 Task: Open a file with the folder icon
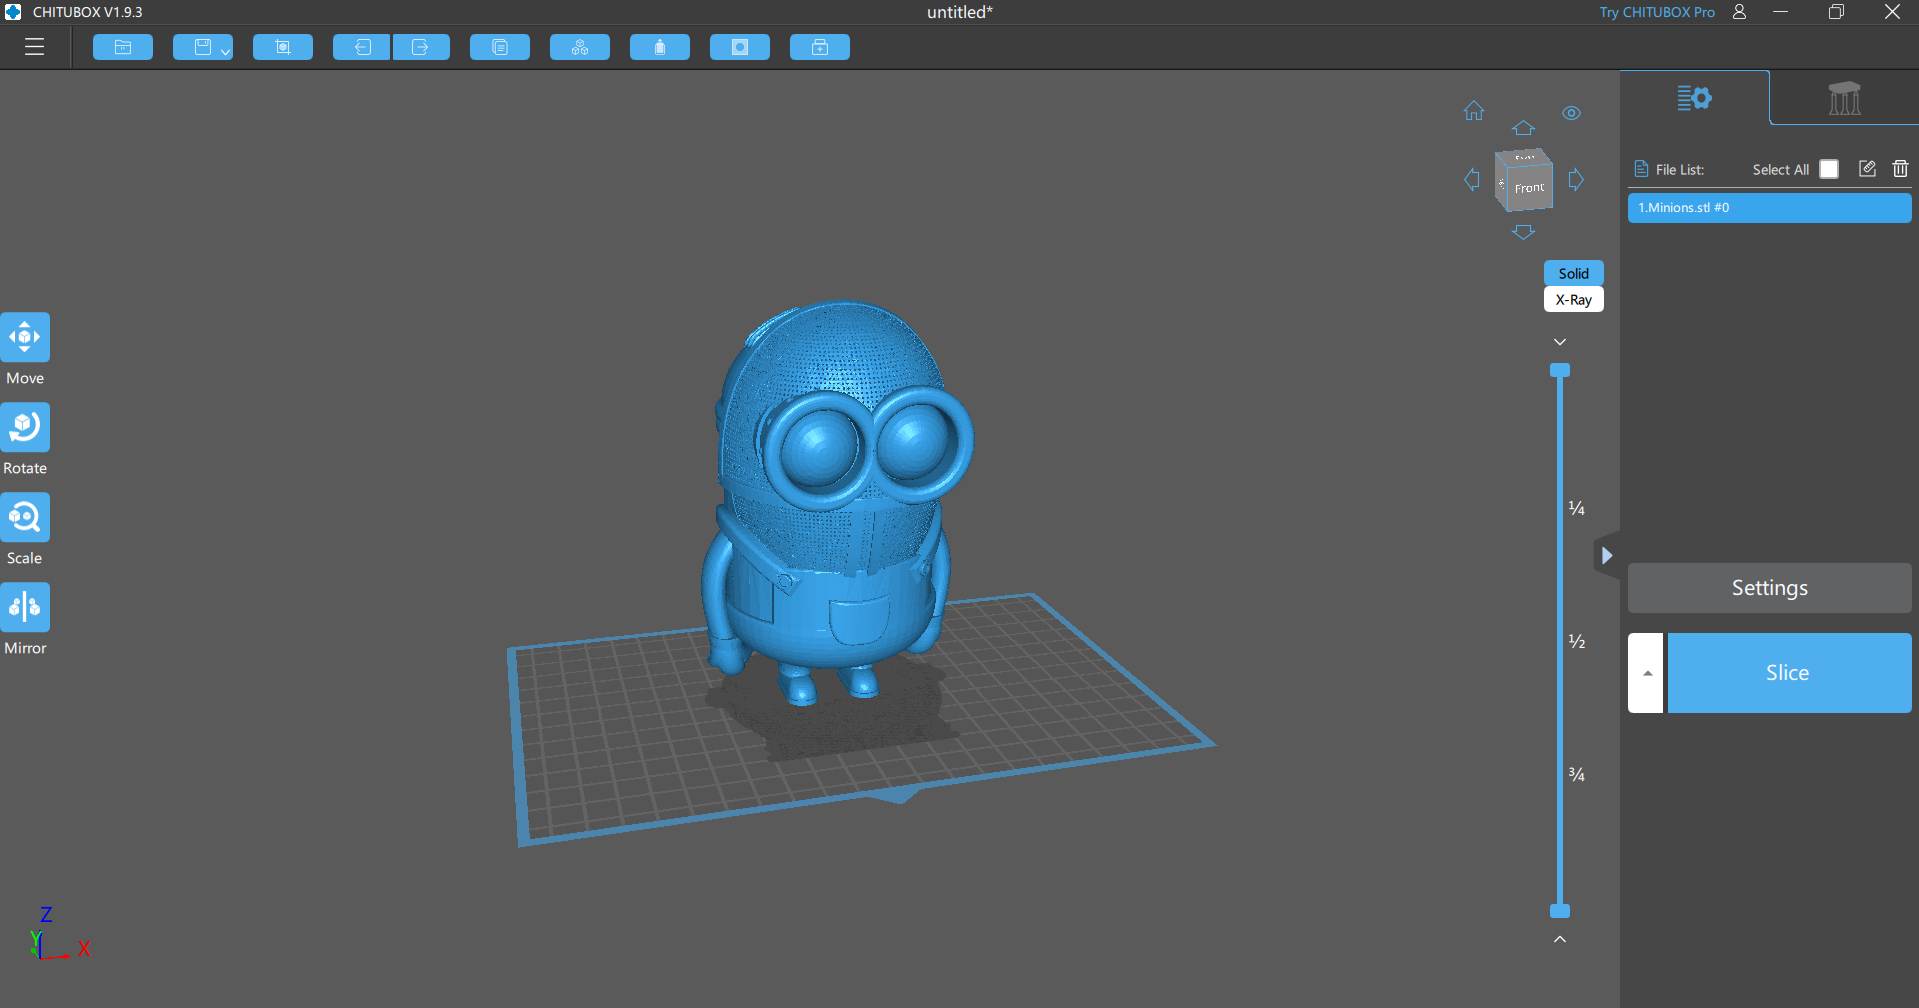coord(123,47)
